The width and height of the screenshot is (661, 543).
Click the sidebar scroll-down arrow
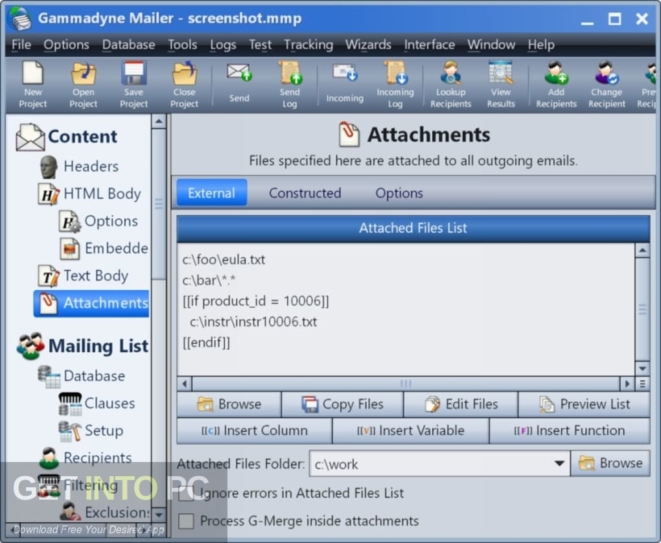coord(159,514)
